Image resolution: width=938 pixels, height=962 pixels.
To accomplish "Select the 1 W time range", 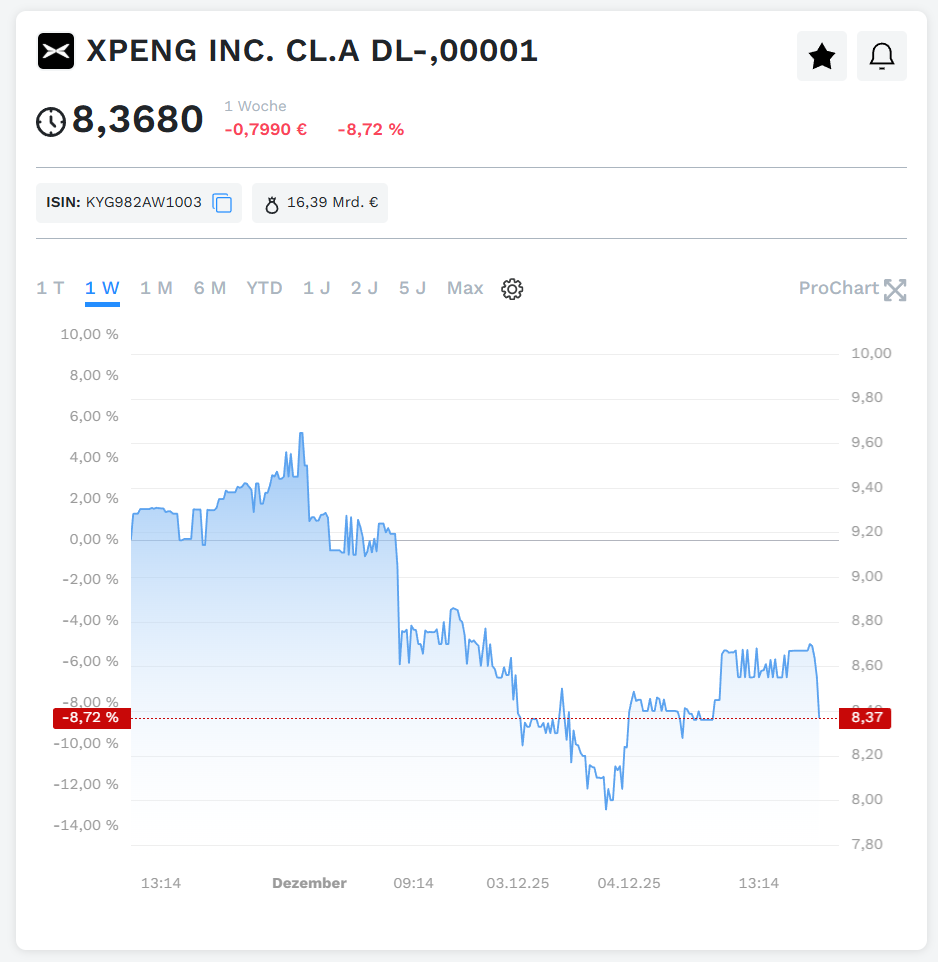I will [x=102, y=288].
